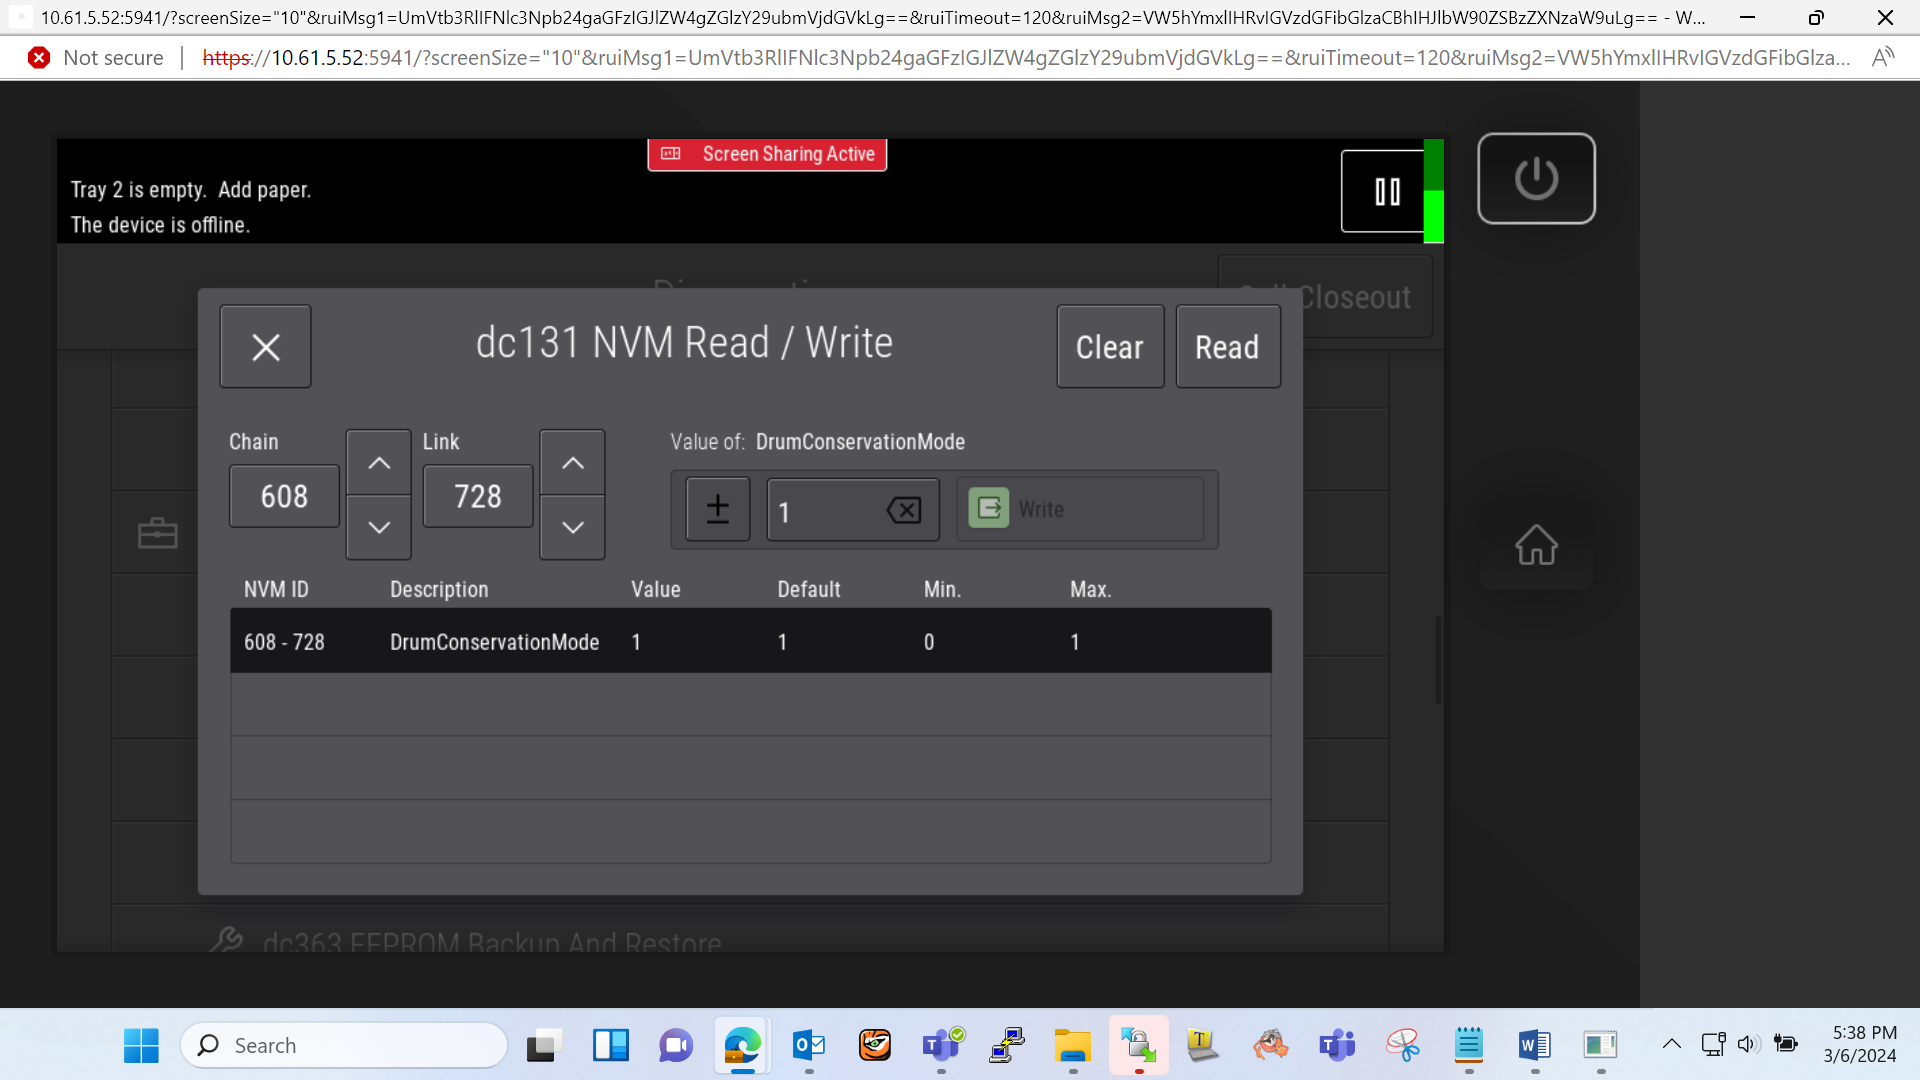The height and width of the screenshot is (1080, 1920).
Task: Click the Read button
Action: 1228,346
